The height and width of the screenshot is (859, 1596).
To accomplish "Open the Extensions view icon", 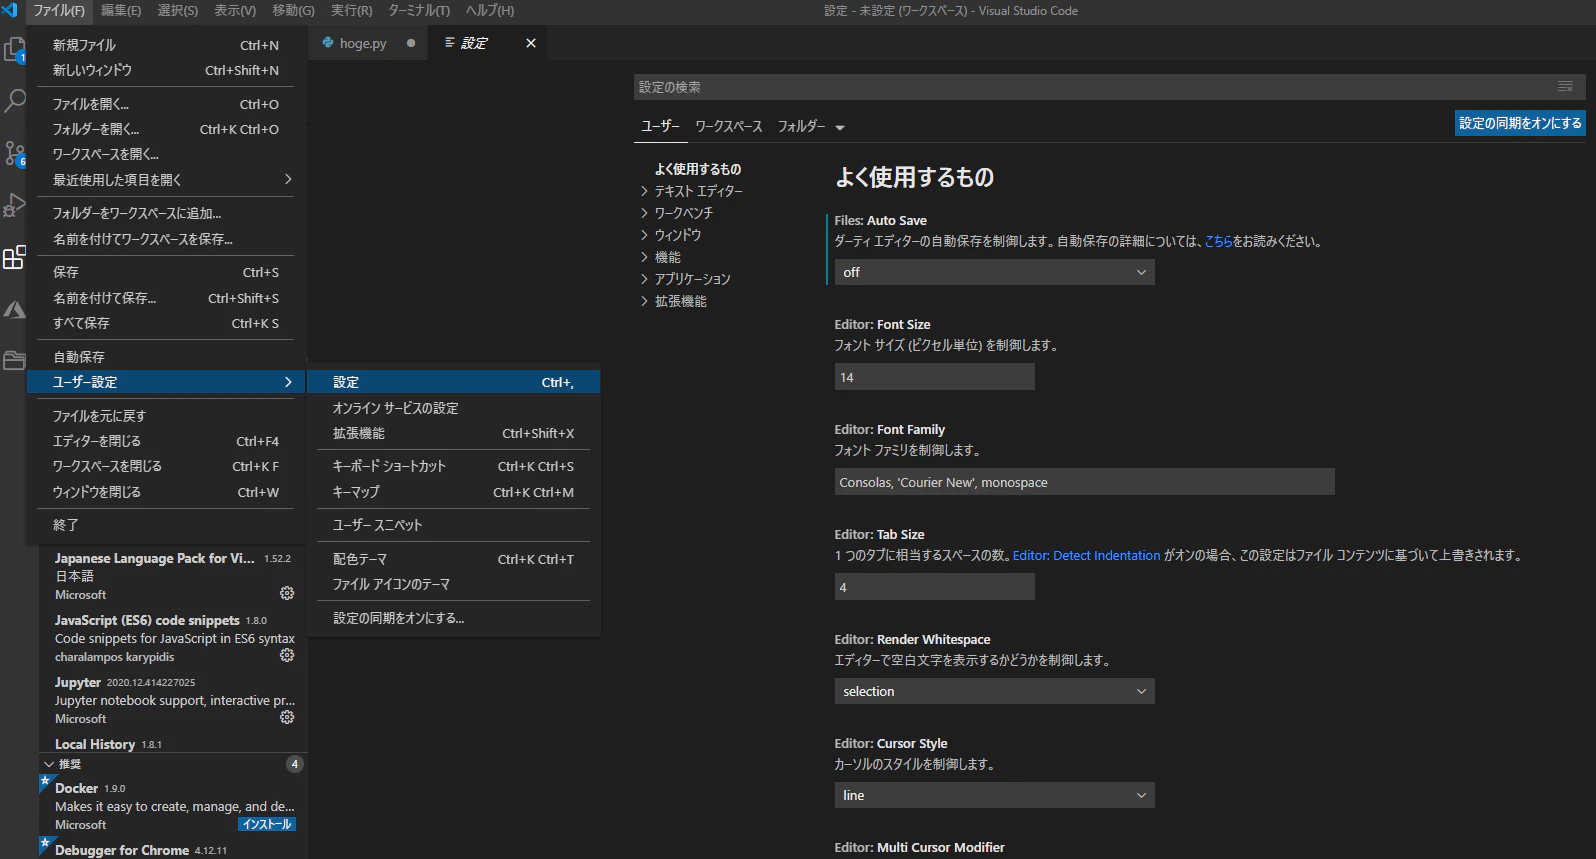I will [x=14, y=257].
